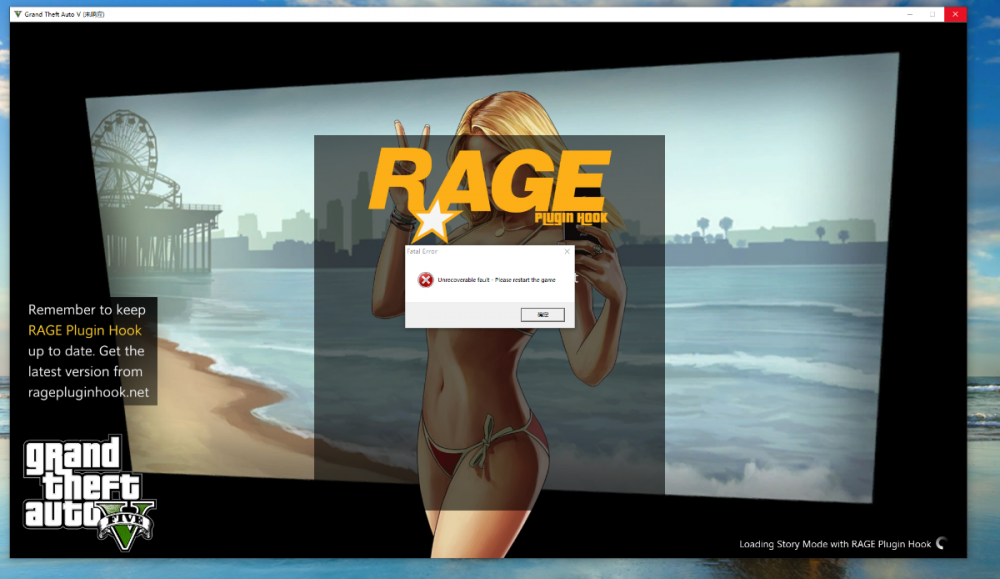Close the Fatal Error dialog with X
1000x579 pixels.
566,252
